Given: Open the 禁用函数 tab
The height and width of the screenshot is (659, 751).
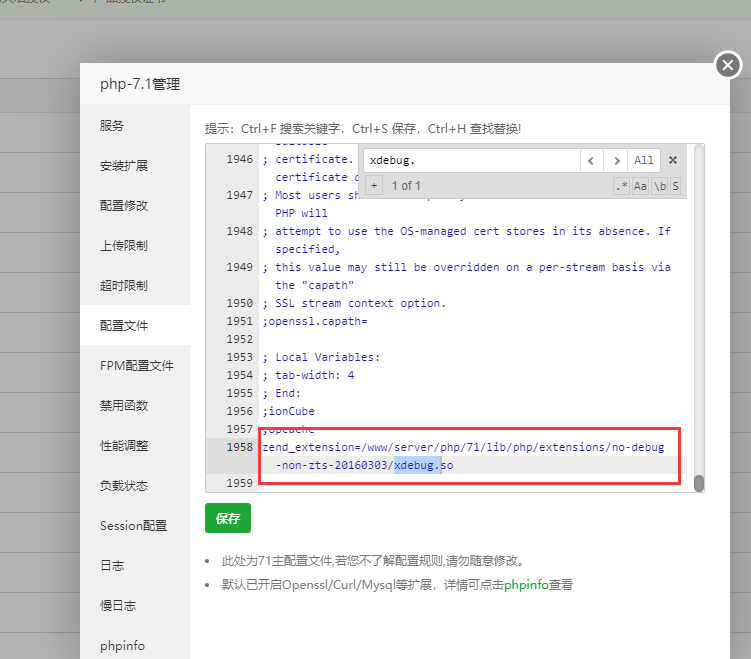Looking at the screenshot, I should click(x=135, y=406).
